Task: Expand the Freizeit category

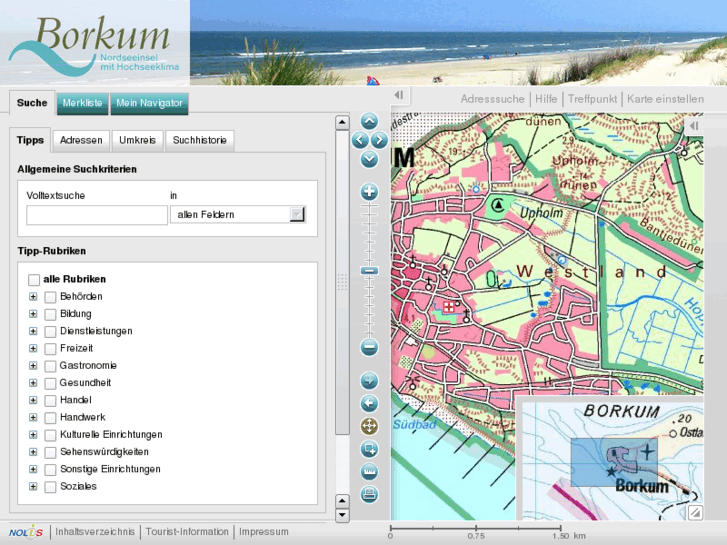Action: pyautogui.click(x=33, y=348)
